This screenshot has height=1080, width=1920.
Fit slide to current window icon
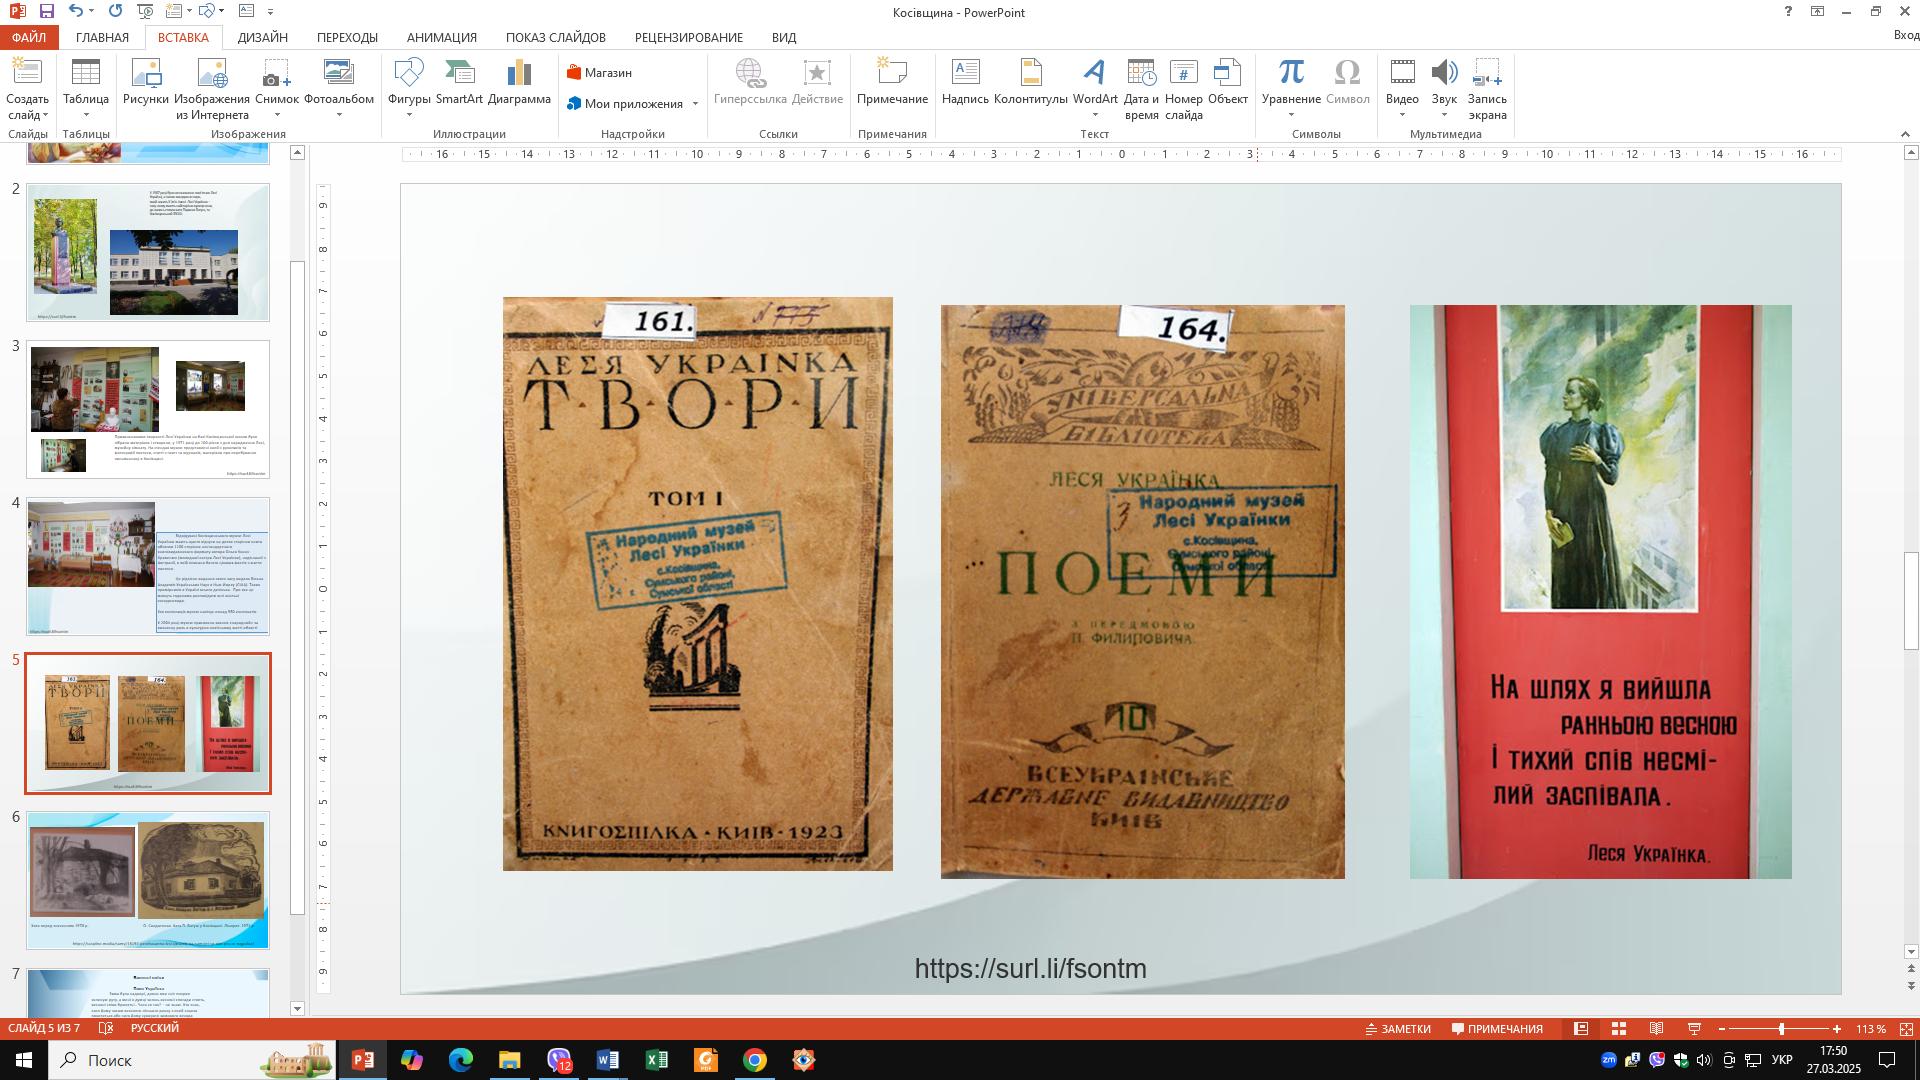pos(1906,1029)
